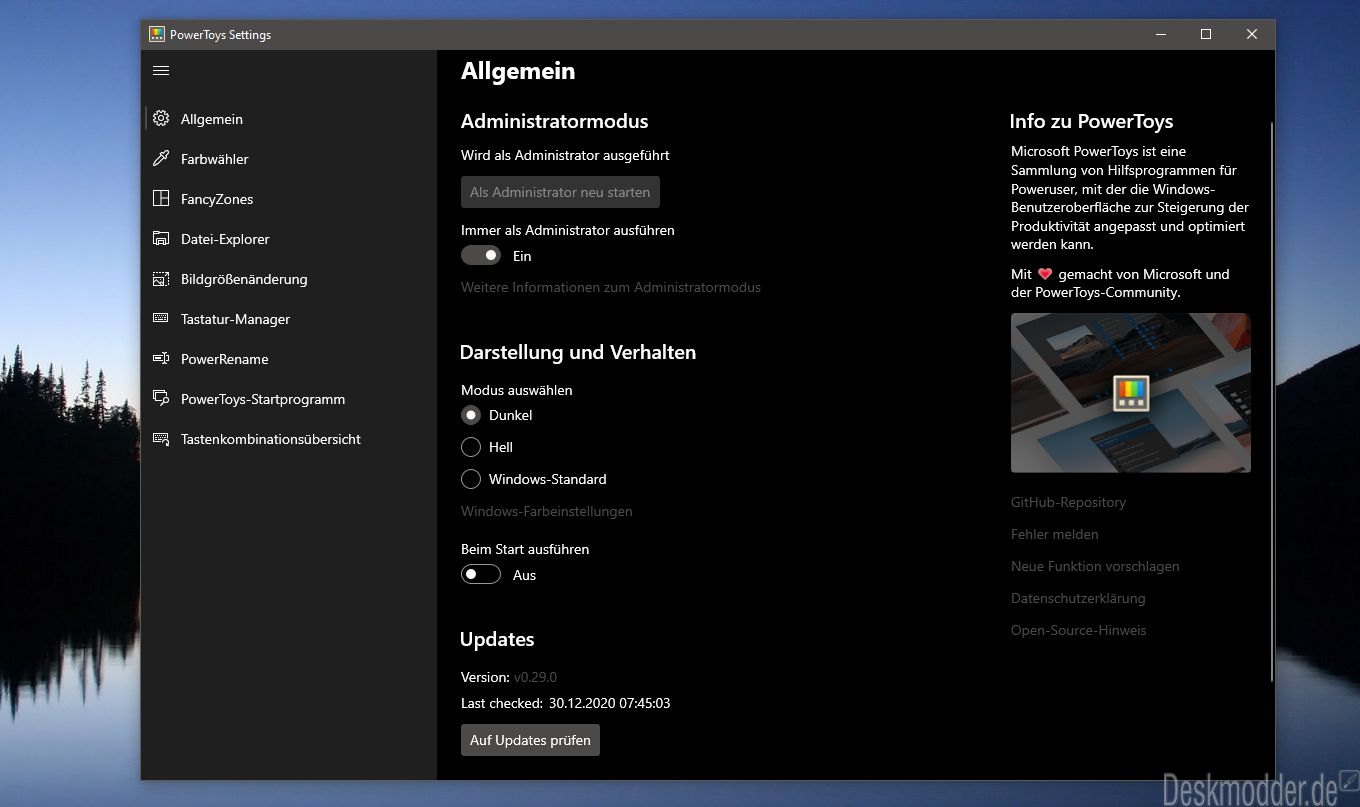Click the PowerToys-Startprogramm icon
Screen dimensions: 1360x807
coord(161,399)
